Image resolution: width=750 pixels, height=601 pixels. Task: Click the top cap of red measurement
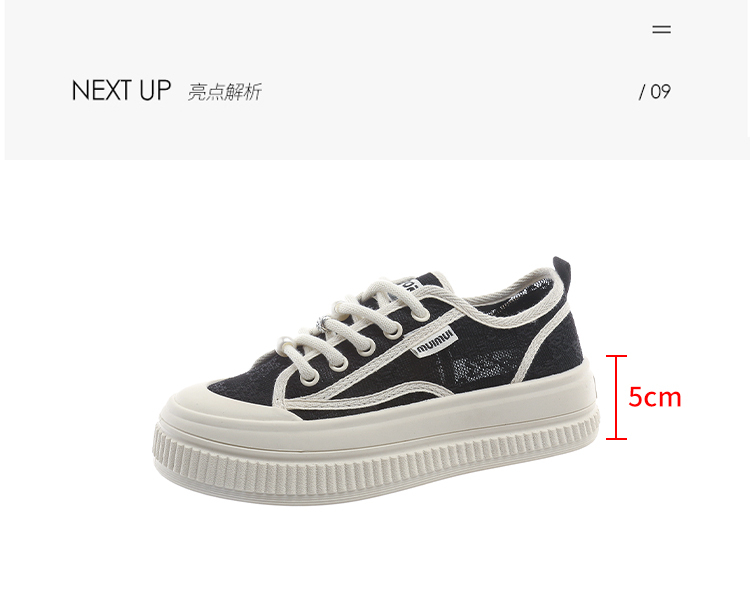(x=616, y=356)
